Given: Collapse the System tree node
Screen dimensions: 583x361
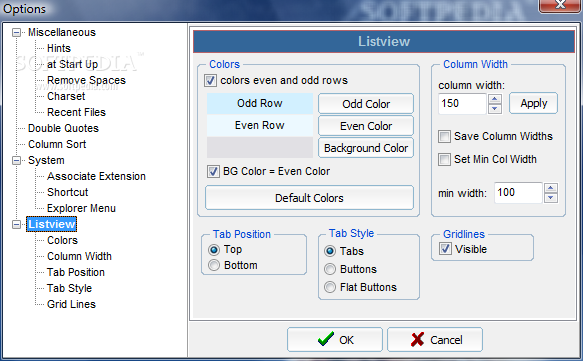Looking at the screenshot, I should click(16, 161).
